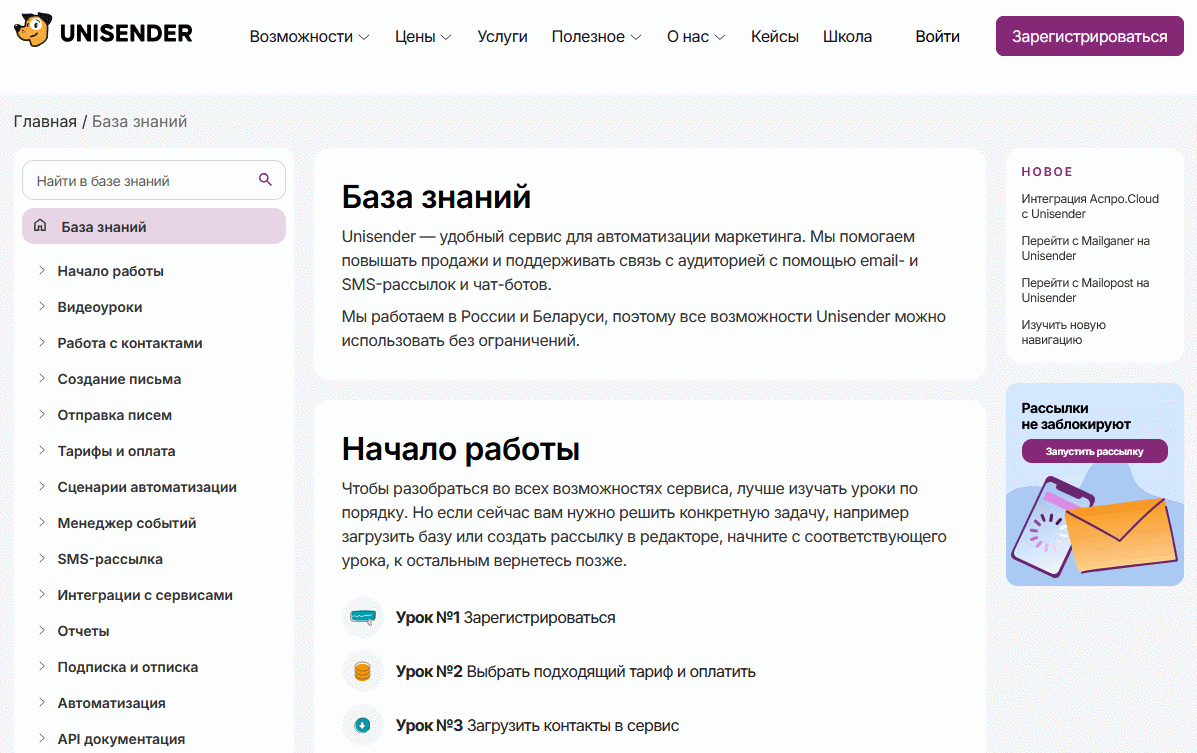Viewport: 1197px width, 753px height.
Task: Expand the Менеджер событий chevron
Action: point(42,522)
